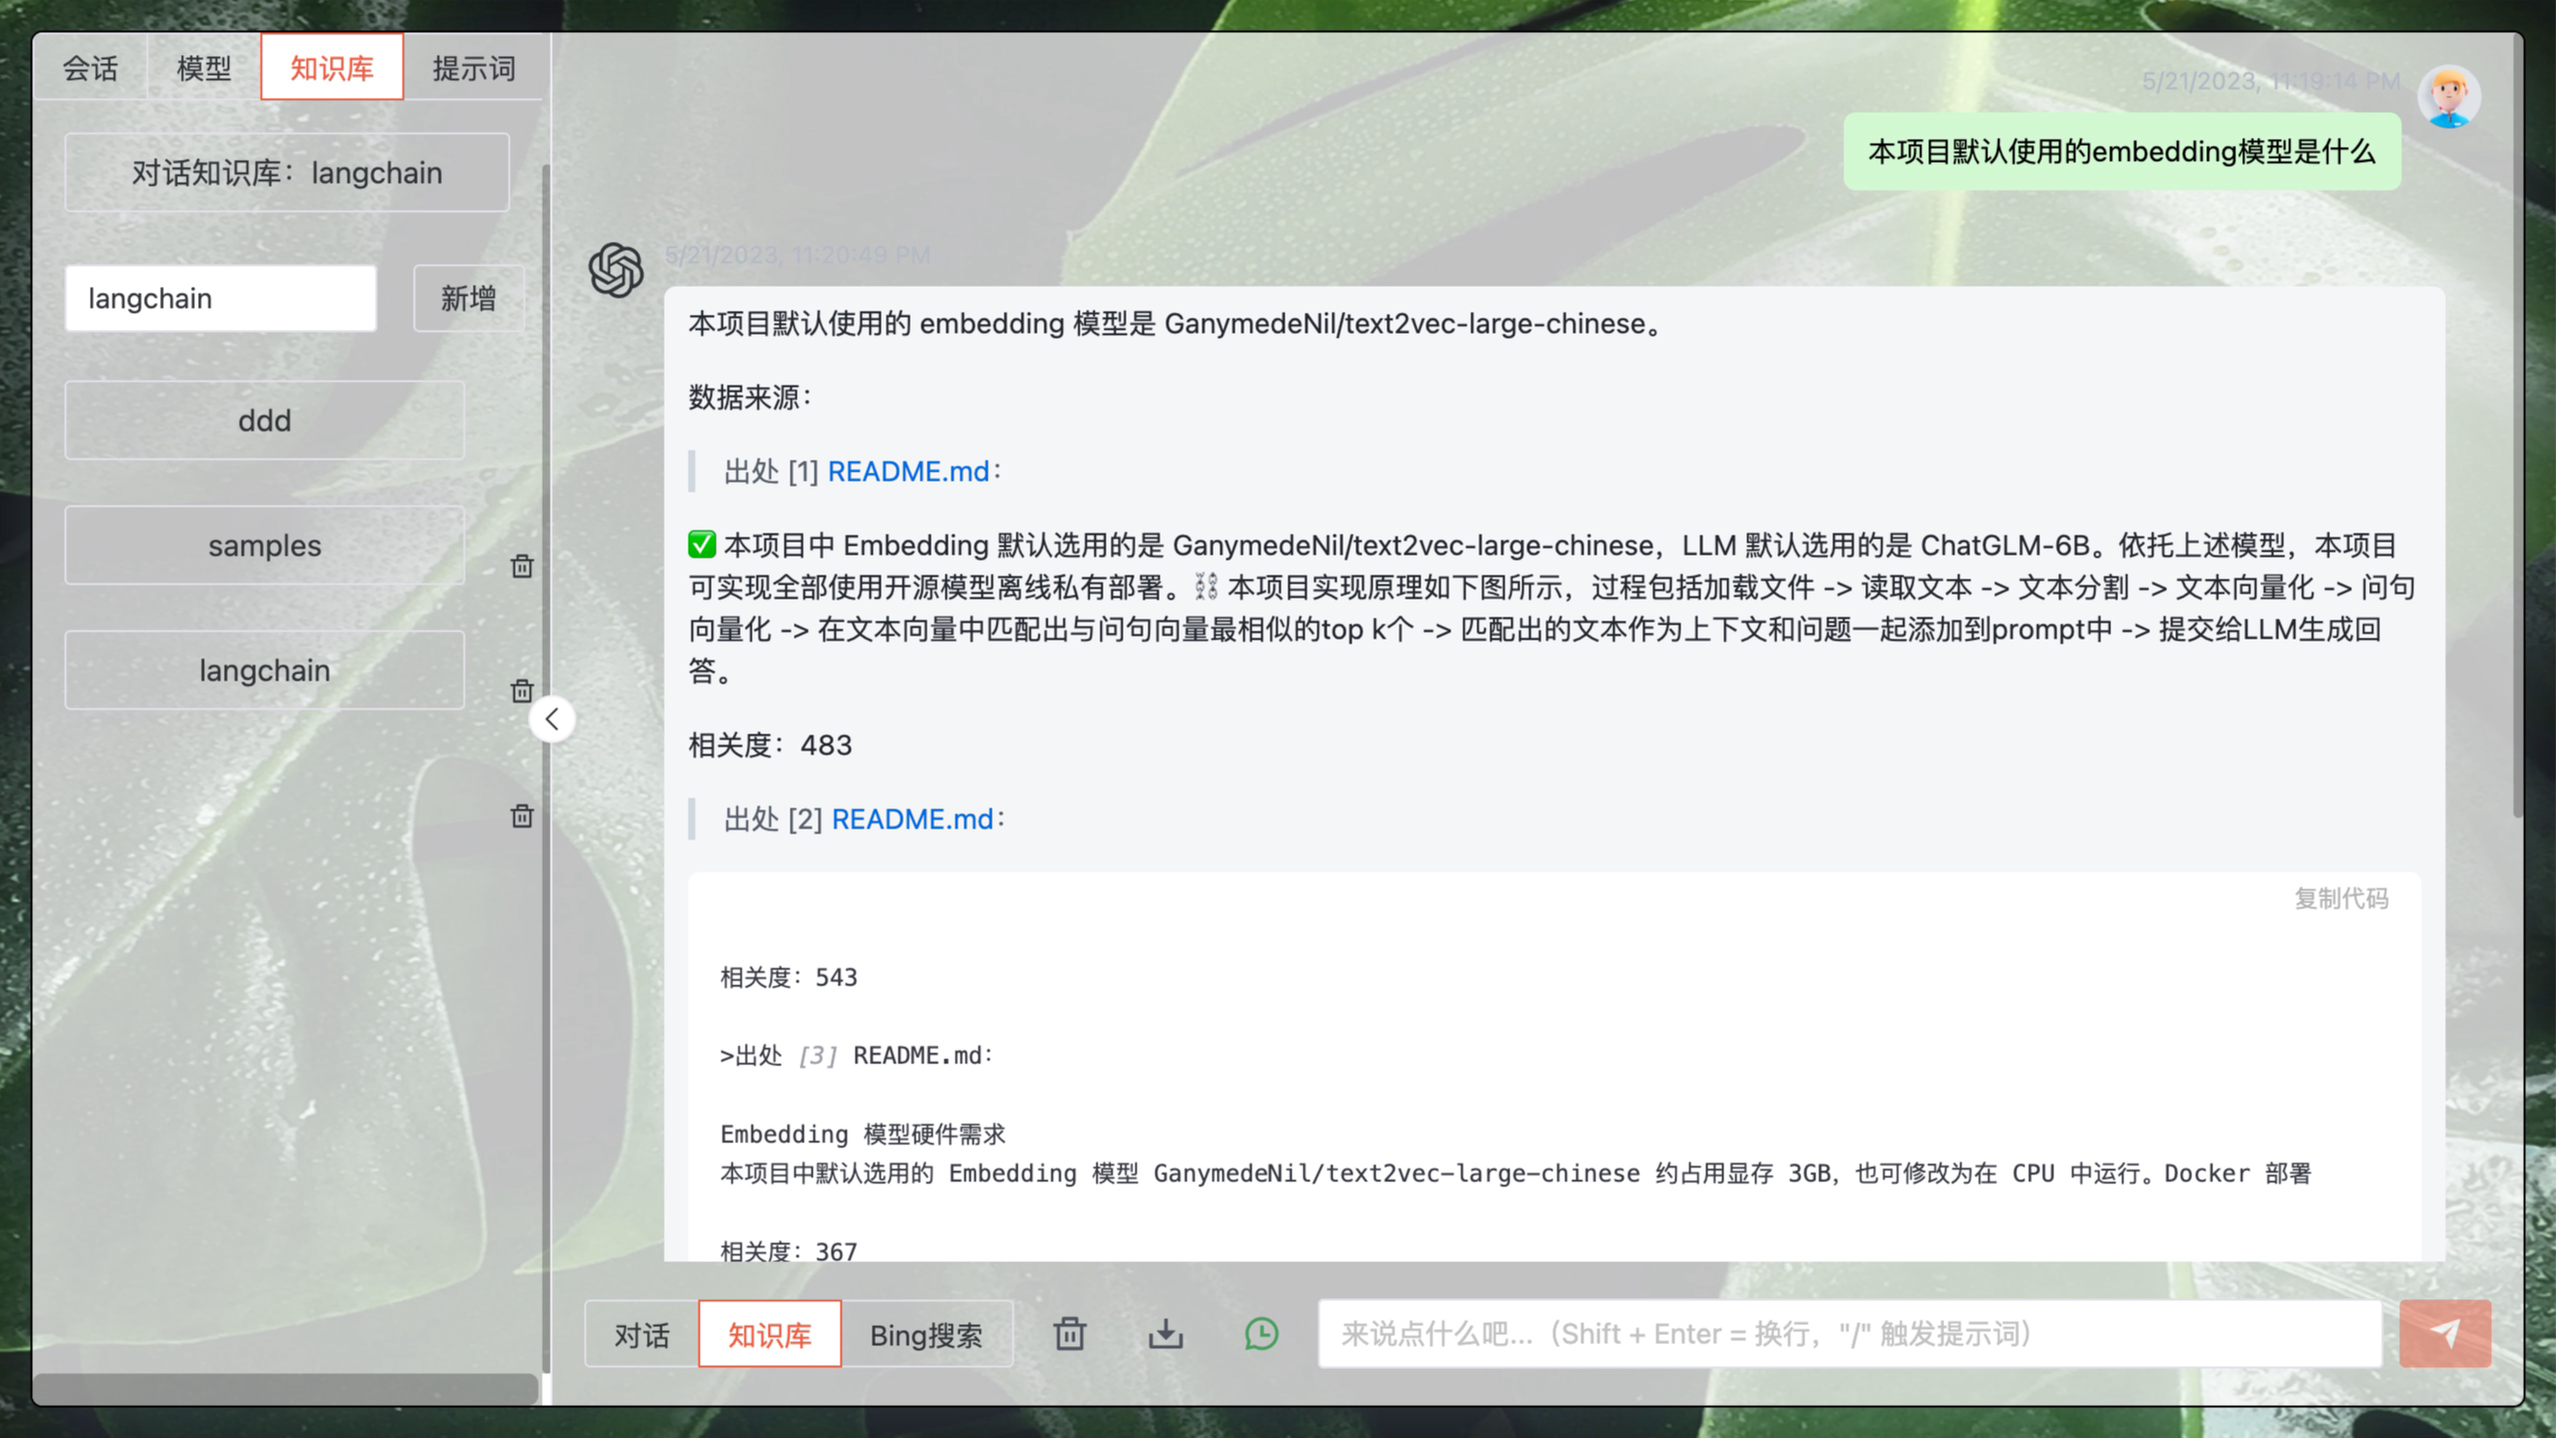Click the lowest trash icon in the sidebar

[522, 816]
